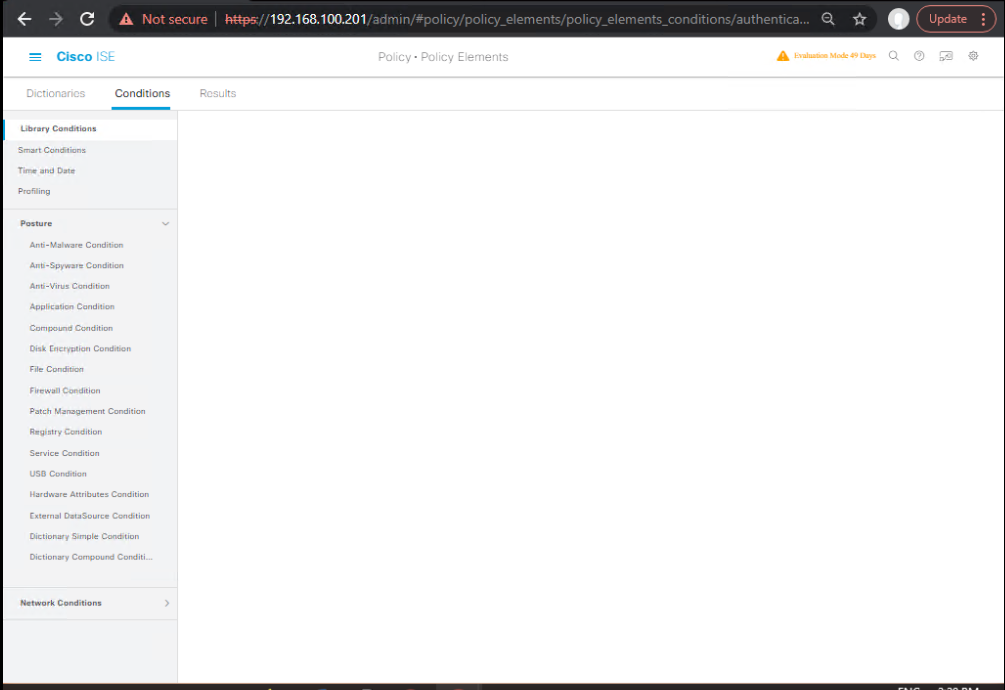Image resolution: width=1005 pixels, height=690 pixels.
Task: Click the Policy · Policy Elements title
Action: coord(443,57)
